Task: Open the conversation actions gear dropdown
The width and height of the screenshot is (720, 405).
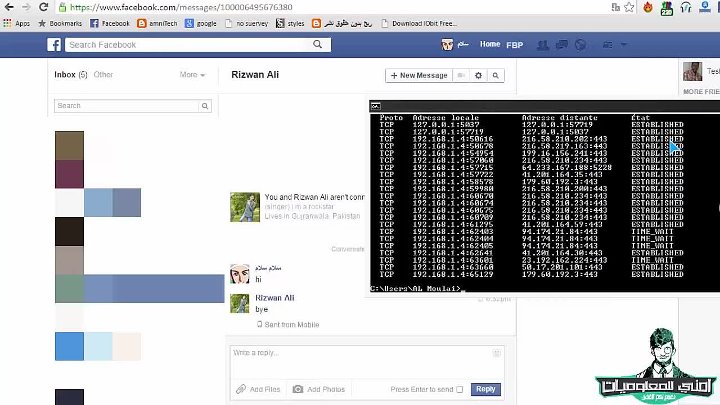Action: 479,76
